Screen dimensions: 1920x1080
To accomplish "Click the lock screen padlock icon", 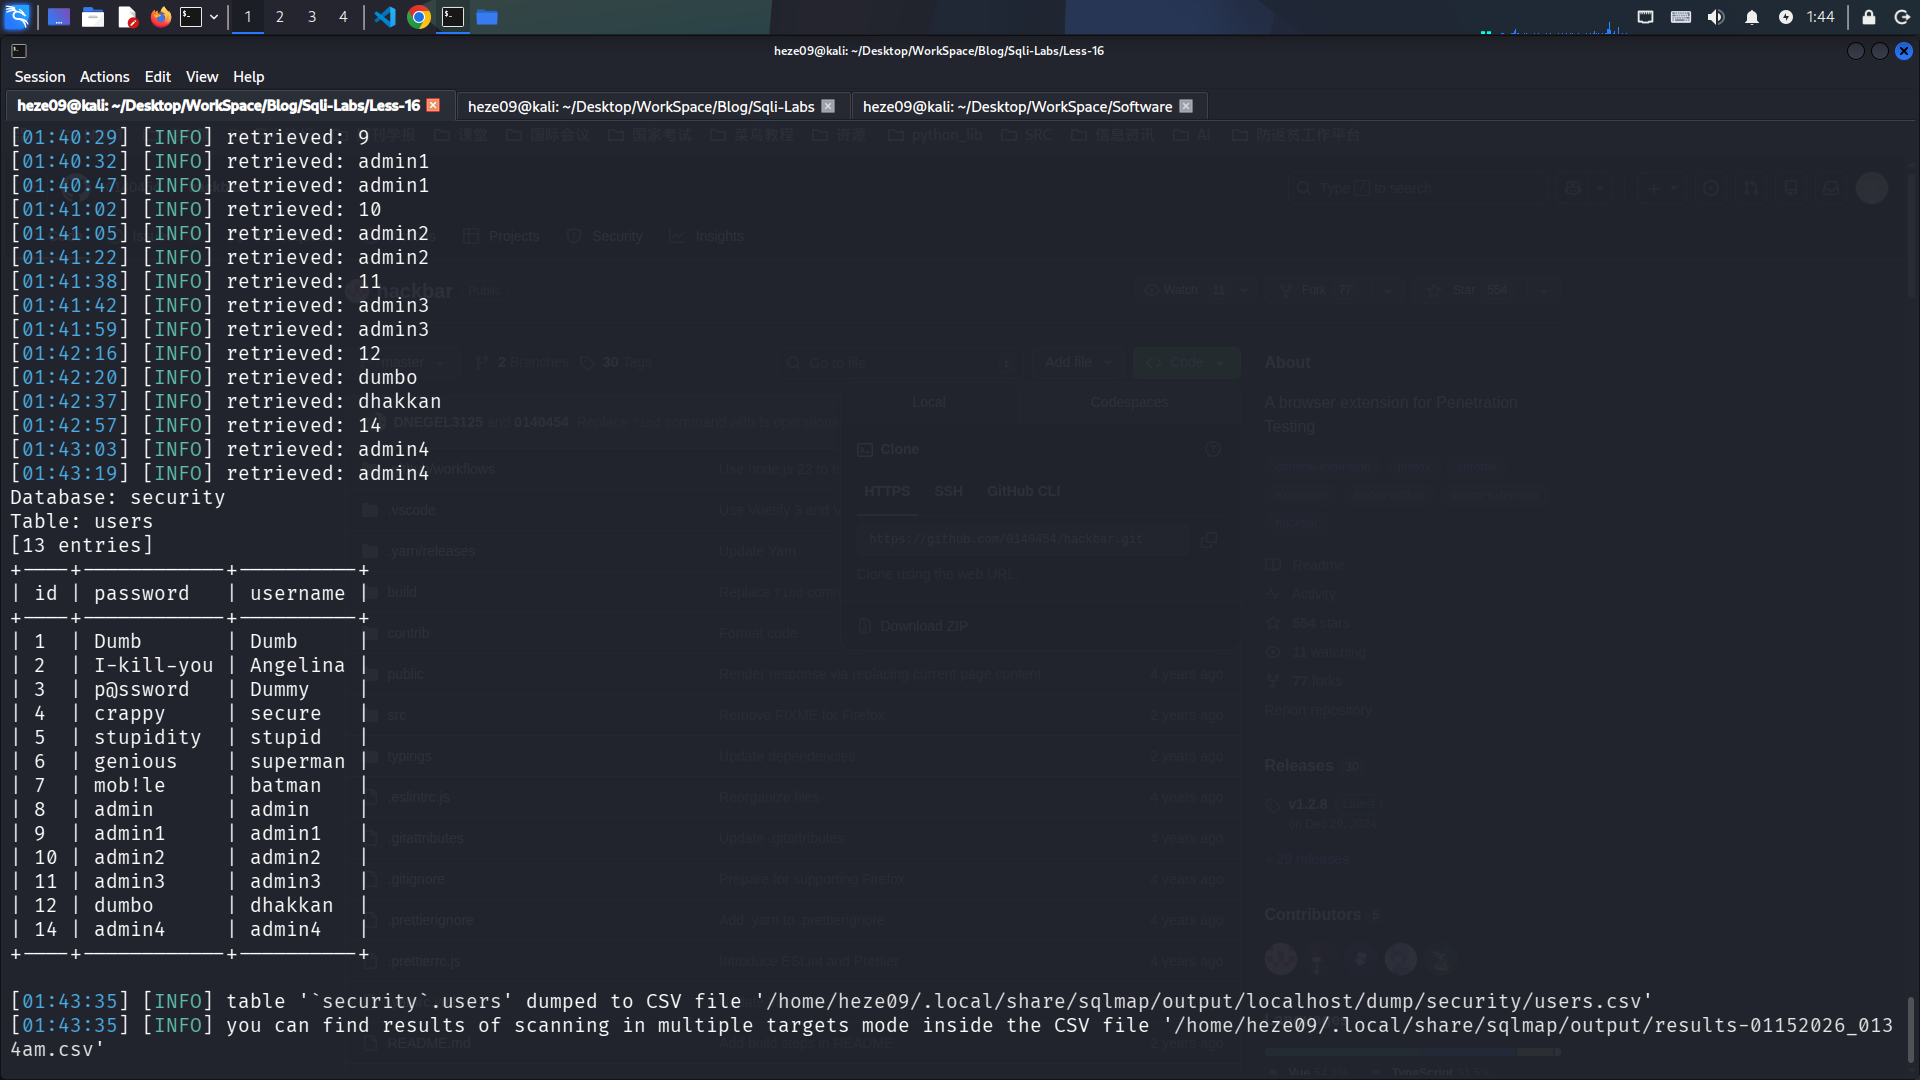I will [1868, 17].
